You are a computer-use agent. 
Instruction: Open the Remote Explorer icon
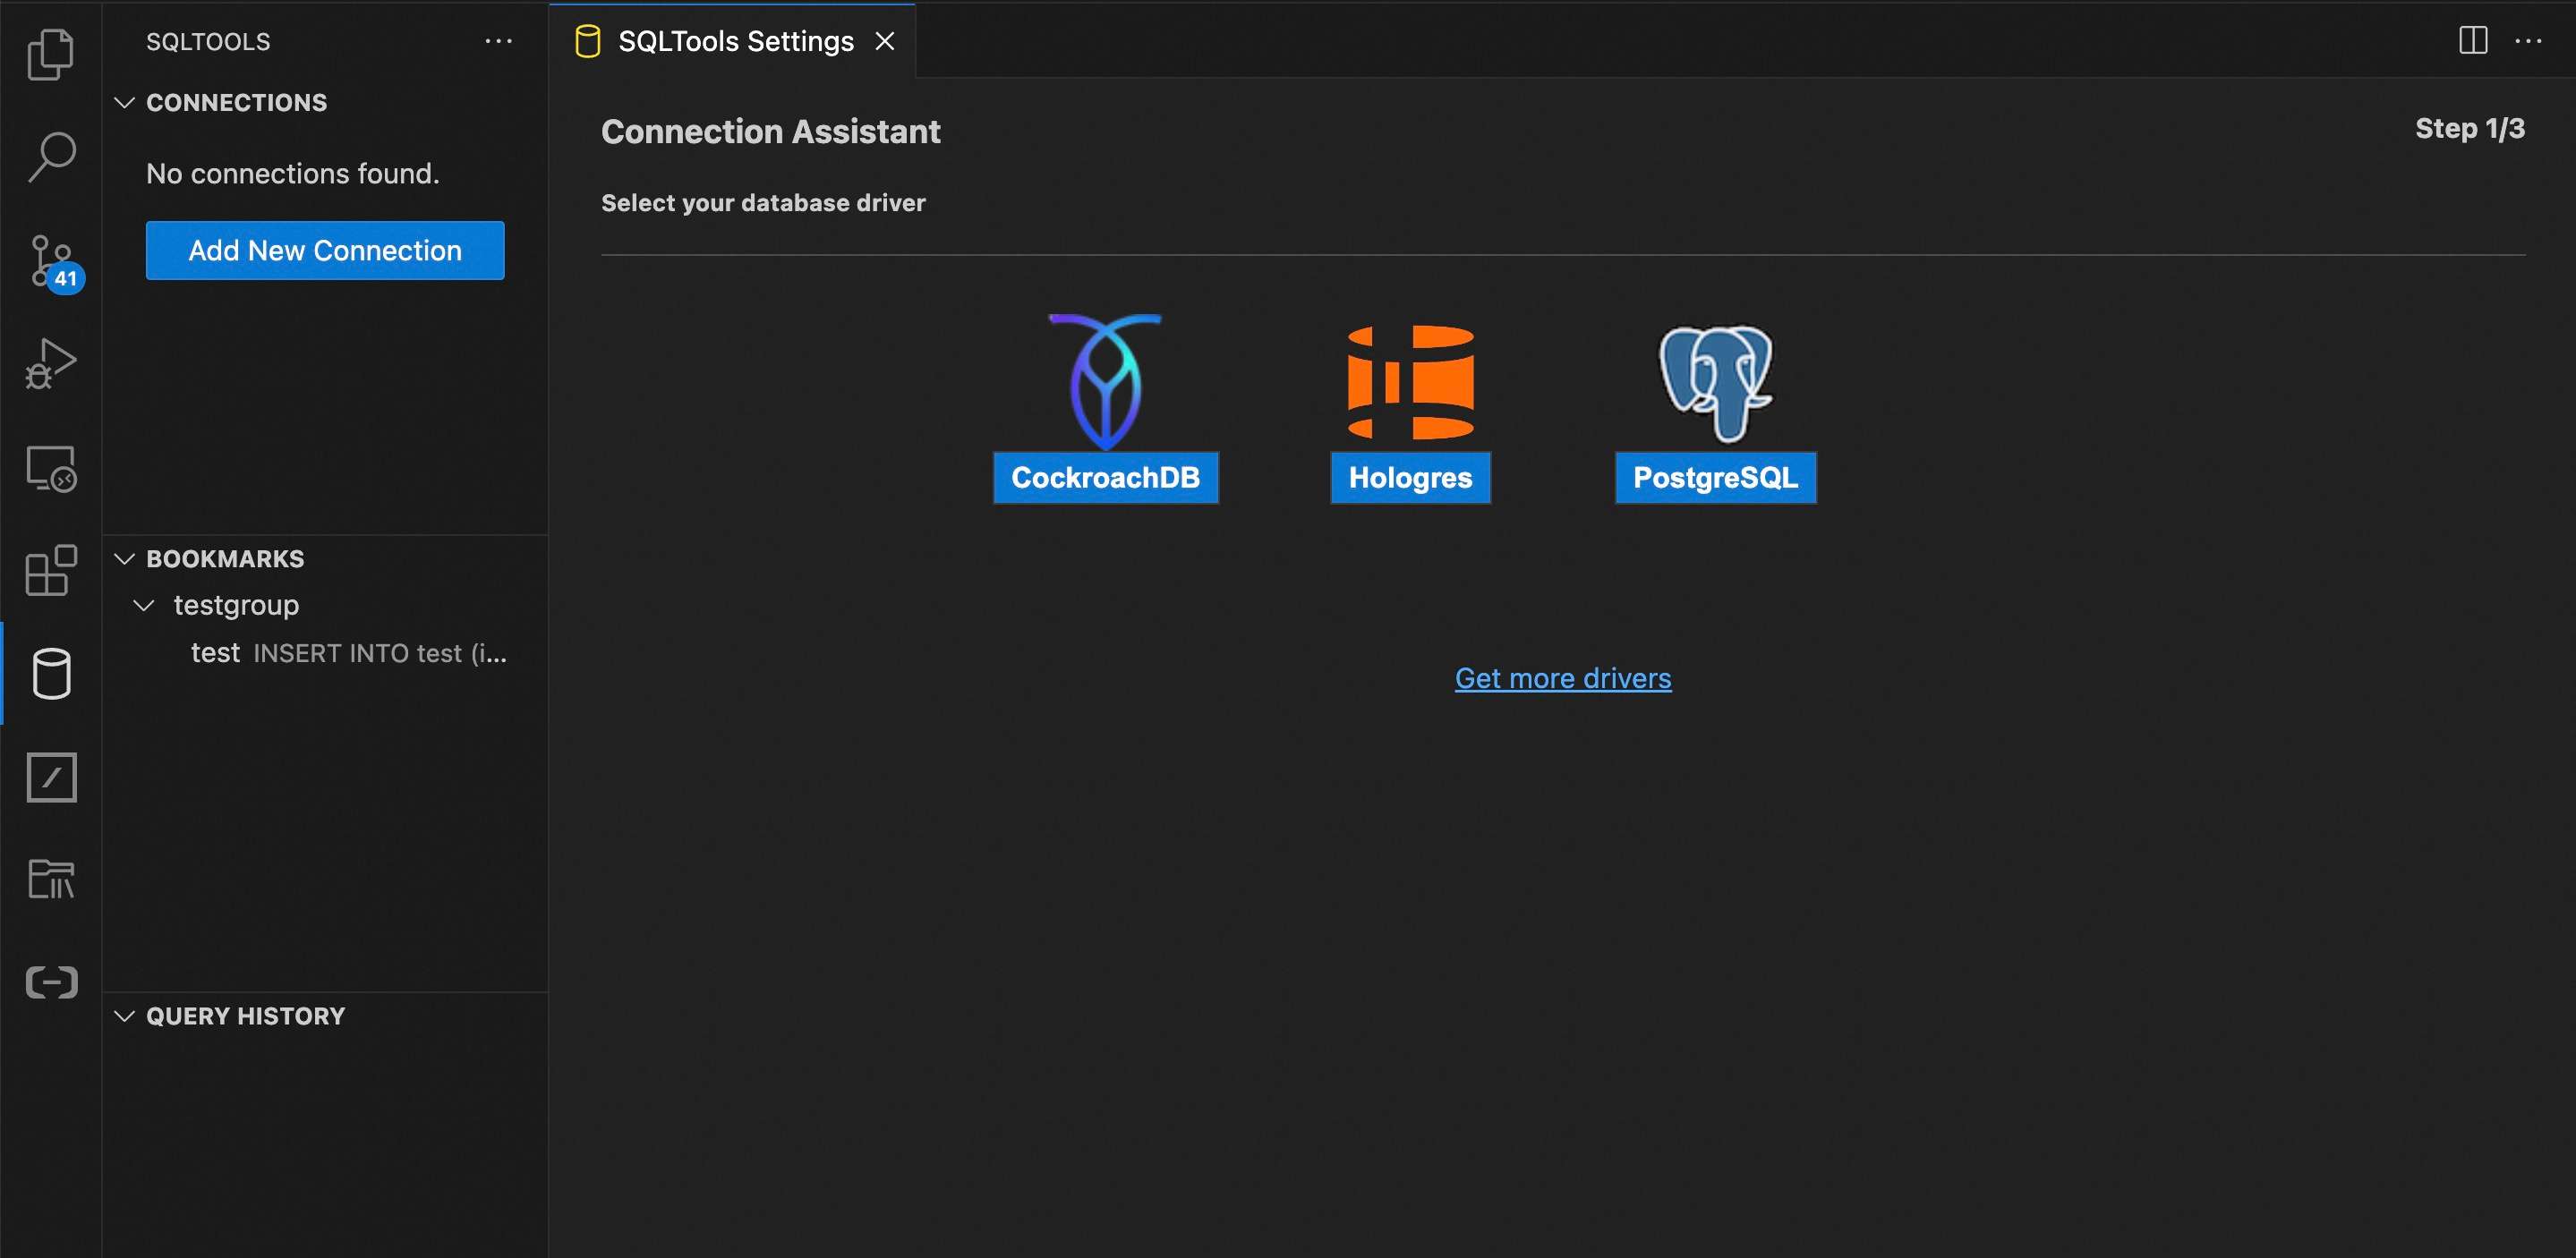coord(51,469)
